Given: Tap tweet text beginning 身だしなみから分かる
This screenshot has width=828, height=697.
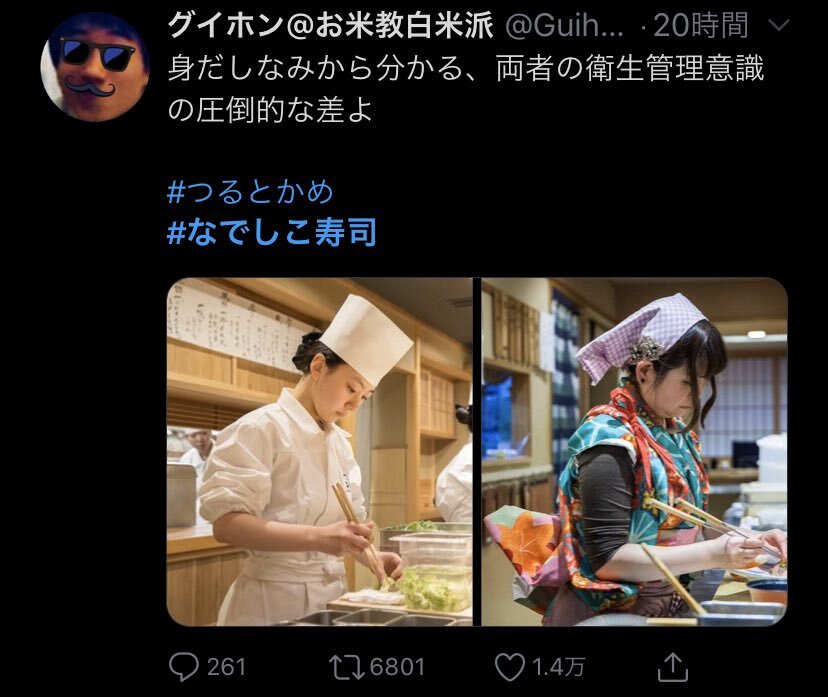Looking at the screenshot, I should click(x=466, y=69).
